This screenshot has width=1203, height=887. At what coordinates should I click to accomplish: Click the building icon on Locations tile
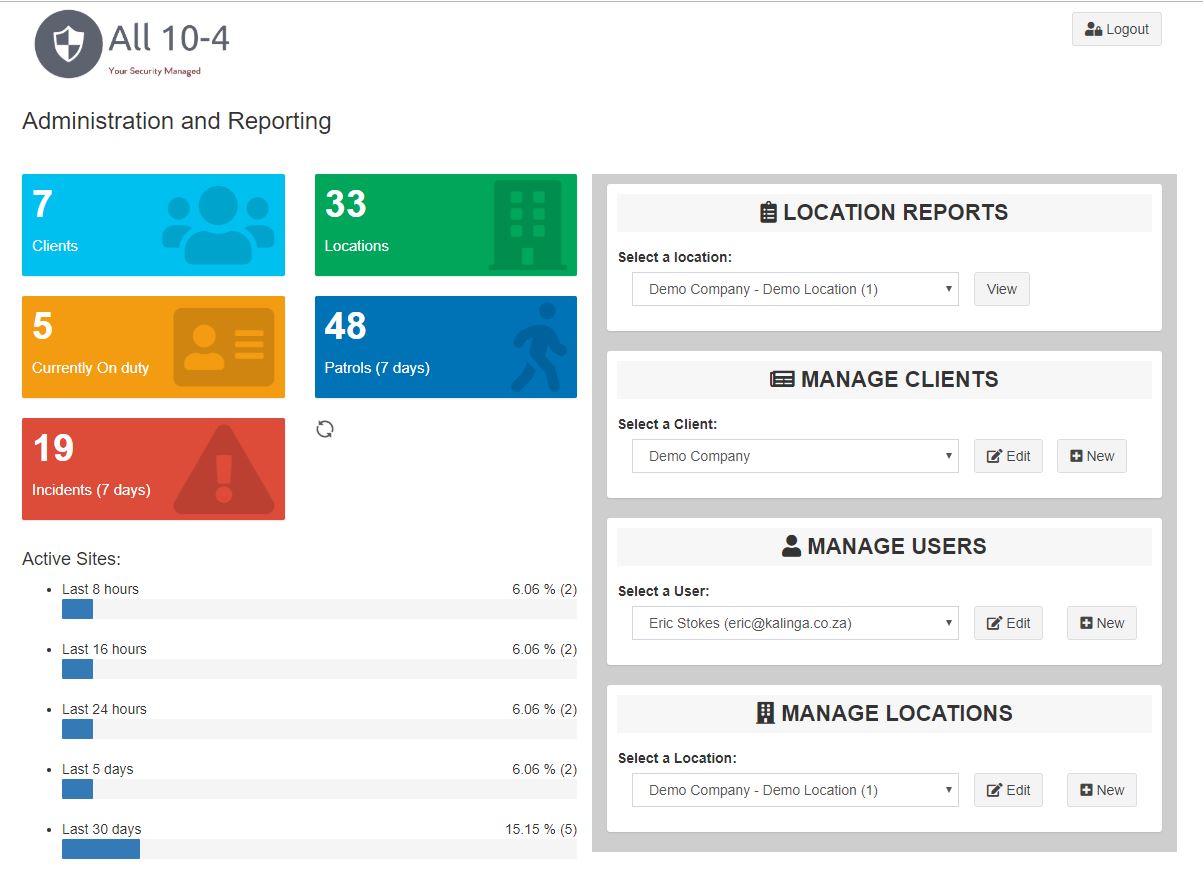527,225
